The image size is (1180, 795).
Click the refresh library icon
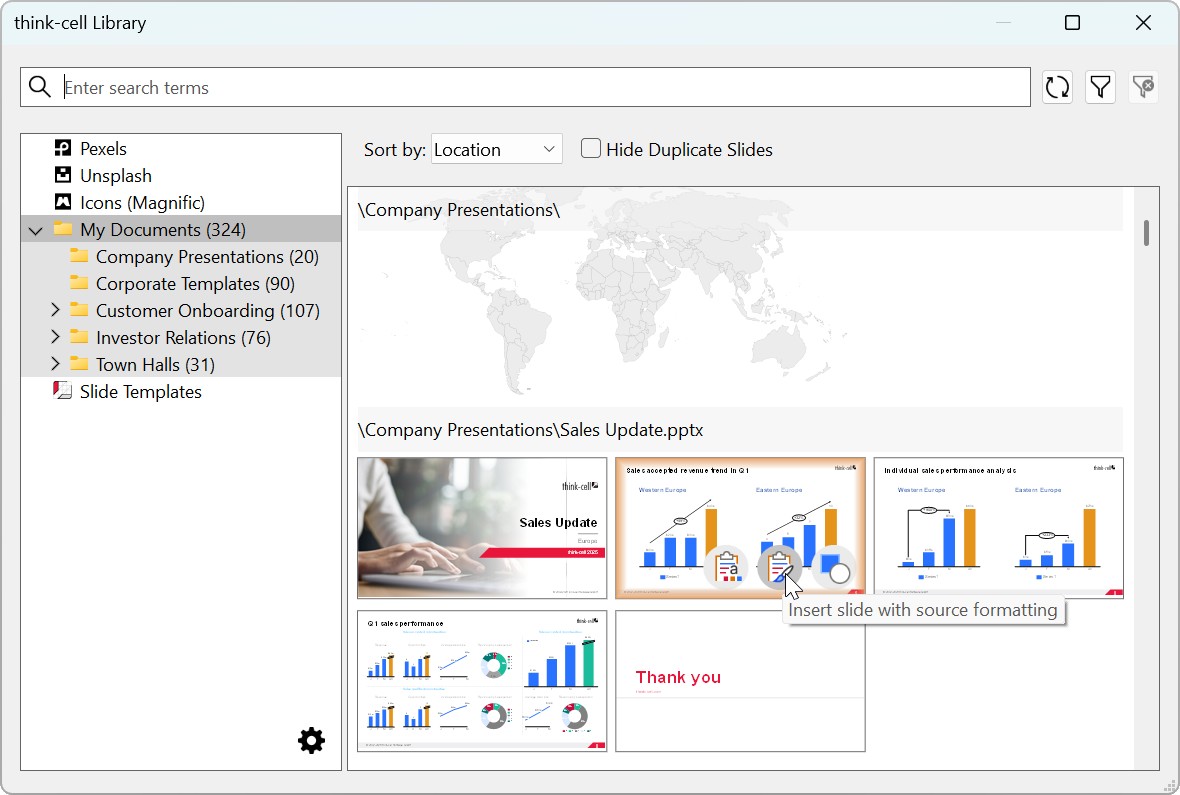(x=1057, y=87)
